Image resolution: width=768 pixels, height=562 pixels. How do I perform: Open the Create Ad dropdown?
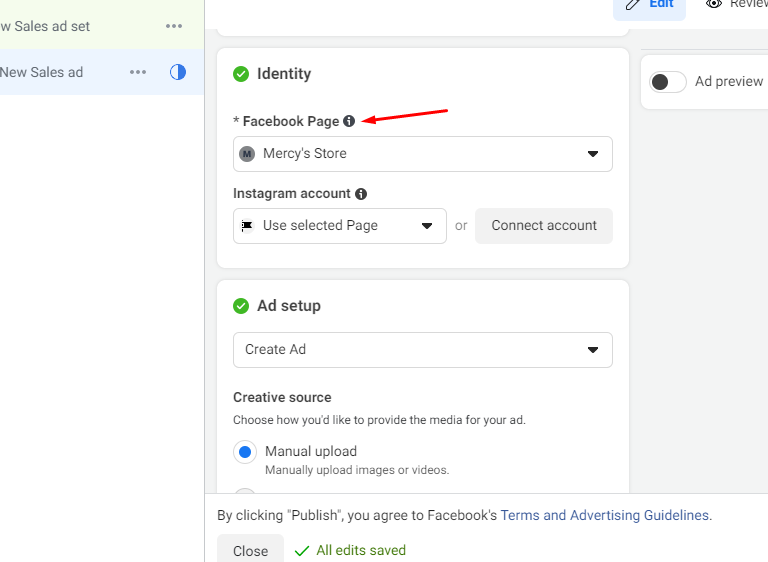tap(422, 350)
